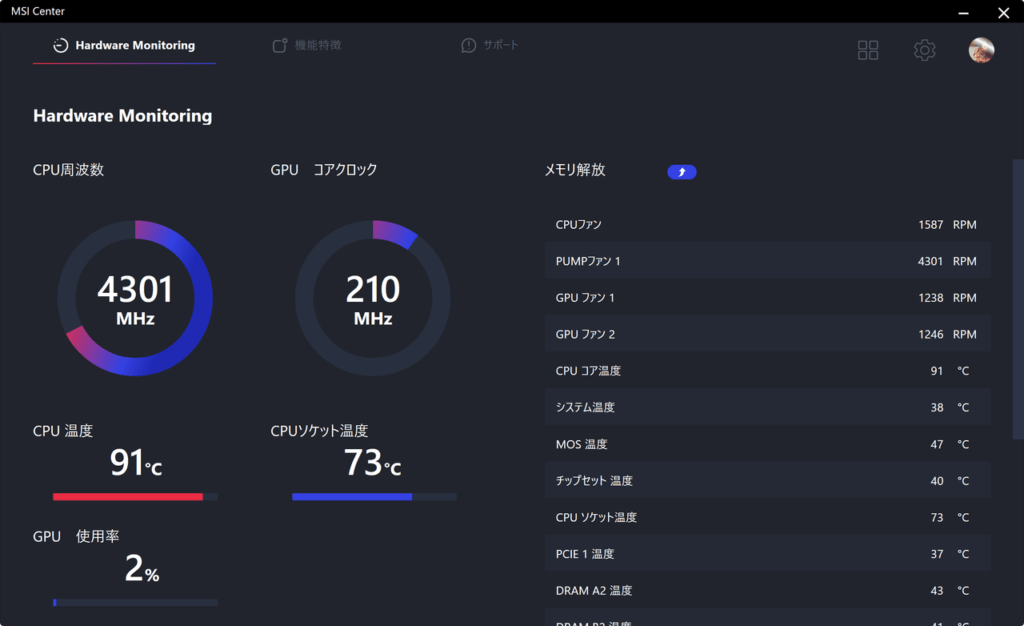Select the CPUファン 1587 RPM row
The width and height of the screenshot is (1024, 626).
(767, 225)
